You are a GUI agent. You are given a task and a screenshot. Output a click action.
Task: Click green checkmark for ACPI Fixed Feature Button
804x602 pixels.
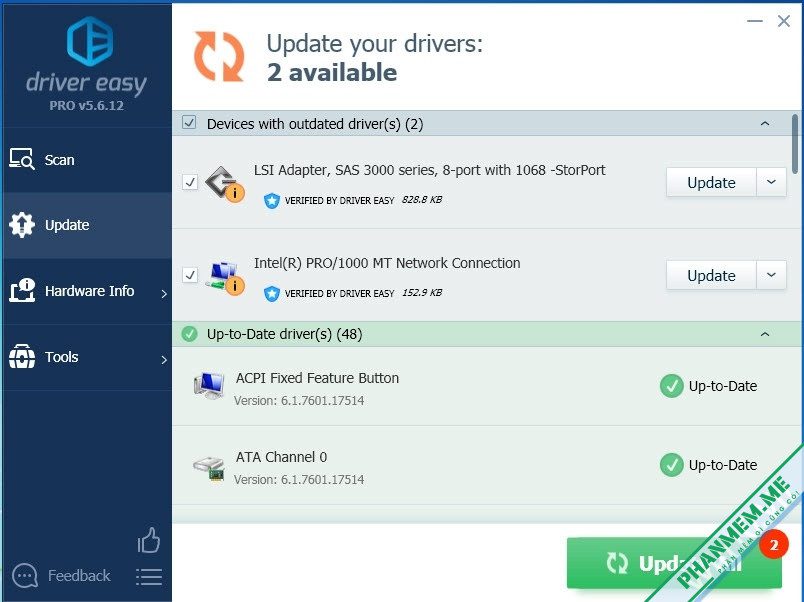(x=671, y=386)
